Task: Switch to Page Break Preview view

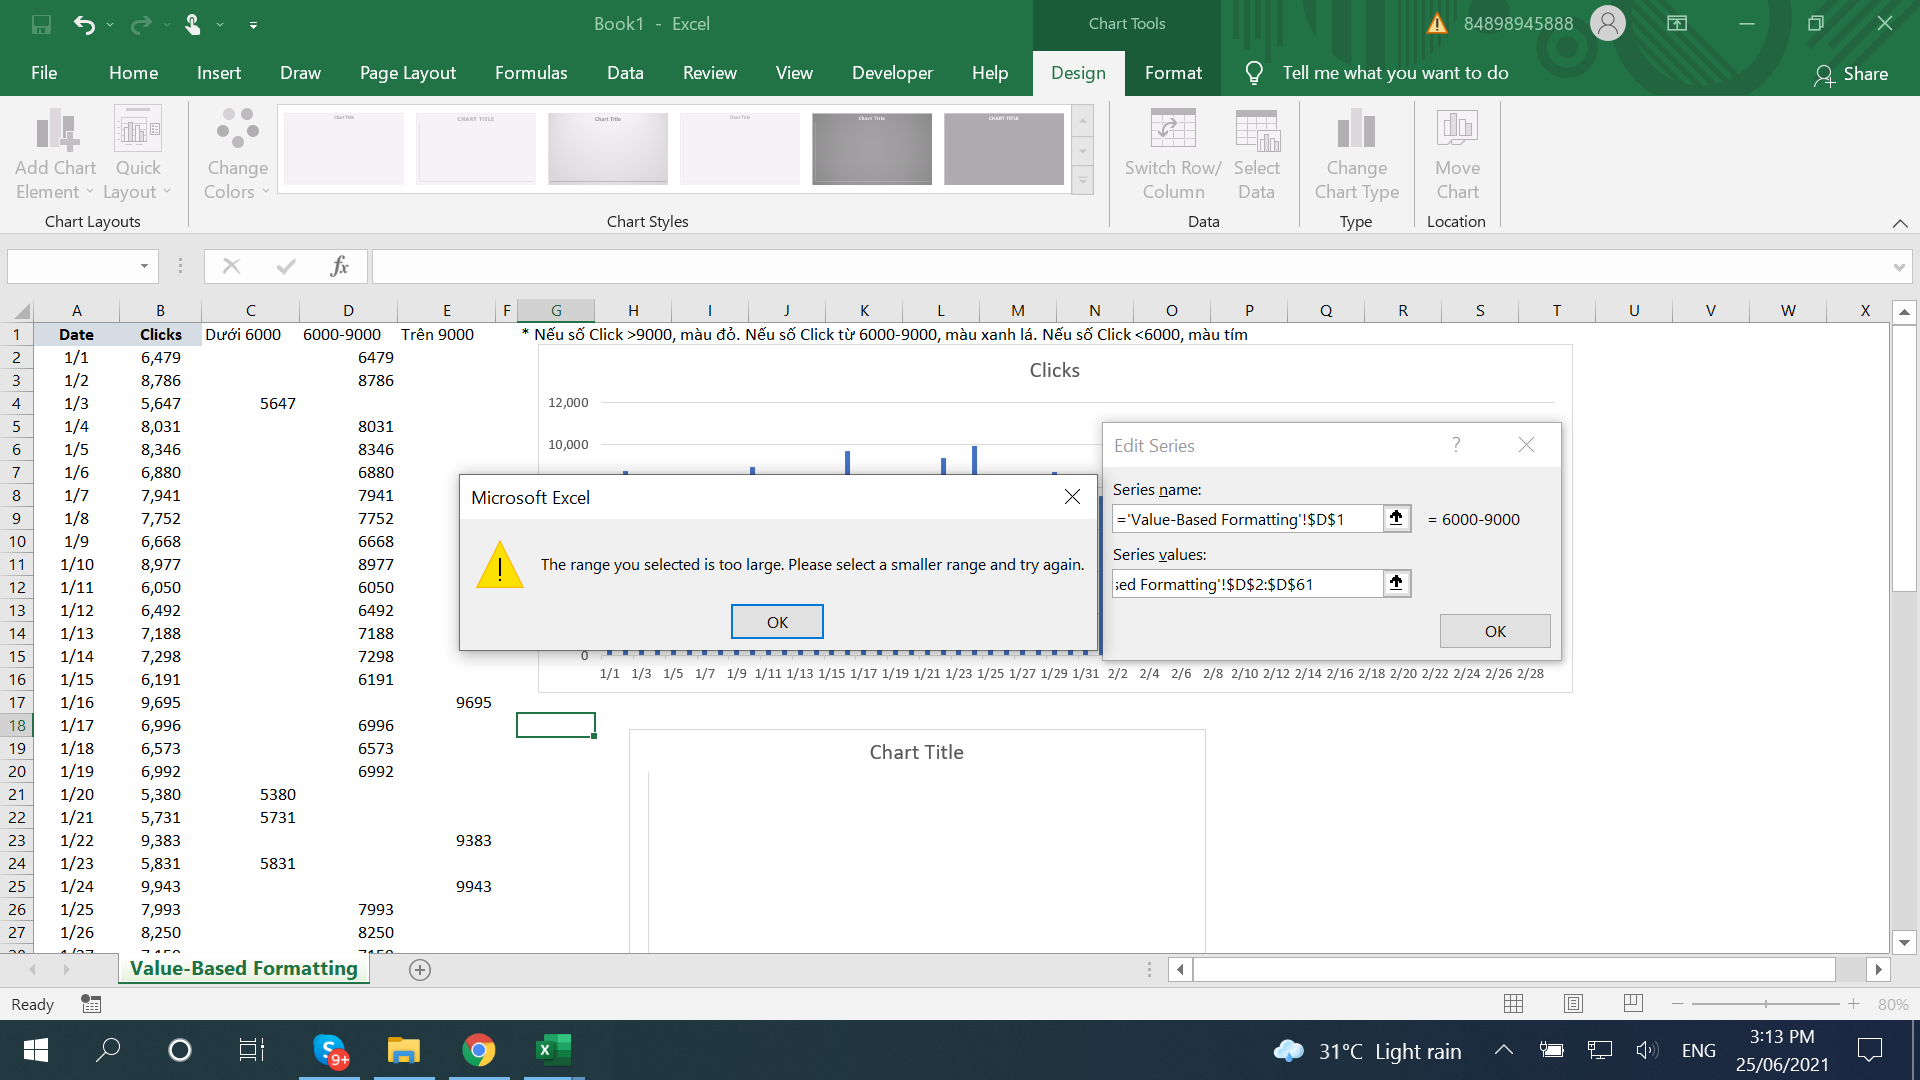Action: pyautogui.click(x=1633, y=1003)
